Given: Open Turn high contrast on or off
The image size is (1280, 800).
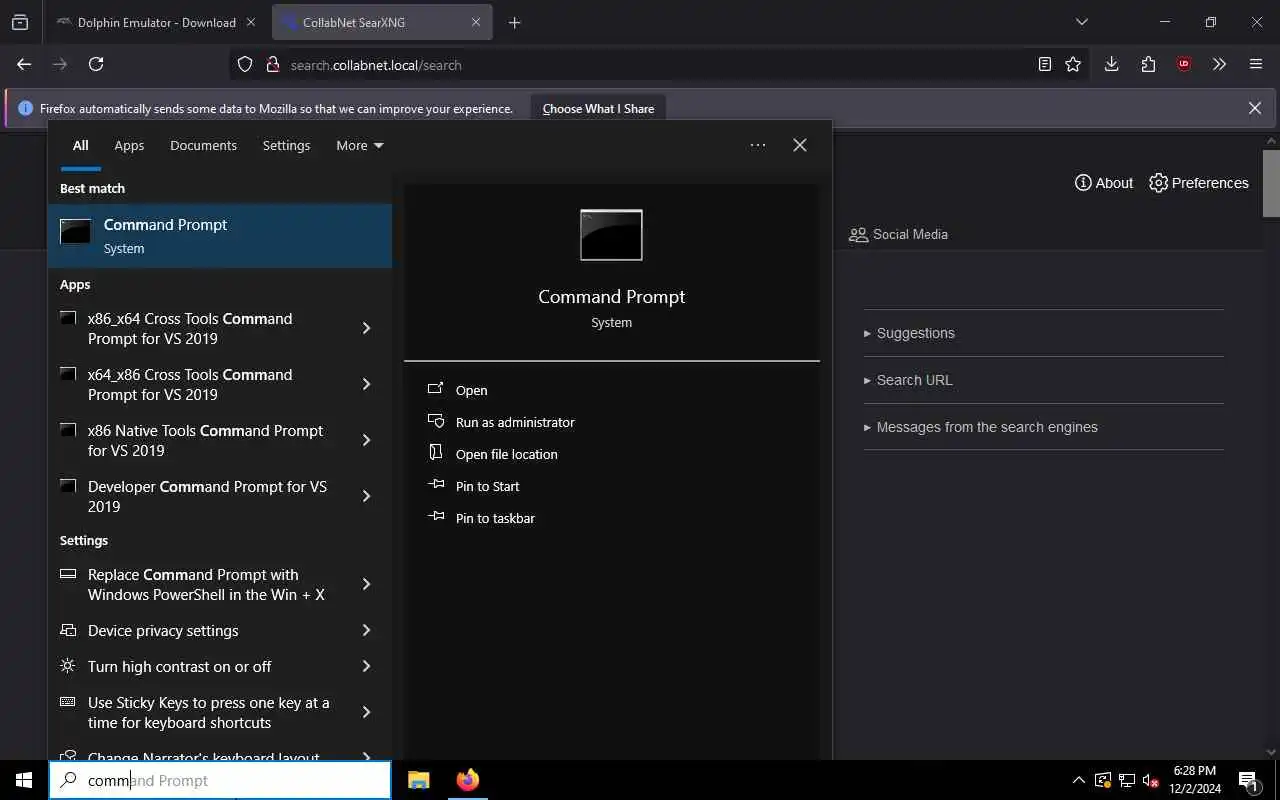Looking at the screenshot, I should click(x=196, y=666).
